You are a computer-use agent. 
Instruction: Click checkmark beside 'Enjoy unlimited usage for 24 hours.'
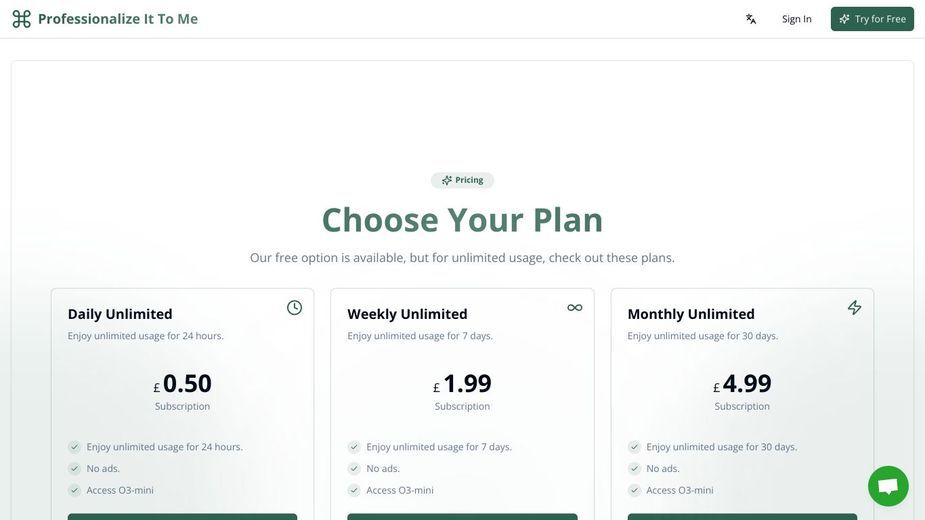coord(74,447)
